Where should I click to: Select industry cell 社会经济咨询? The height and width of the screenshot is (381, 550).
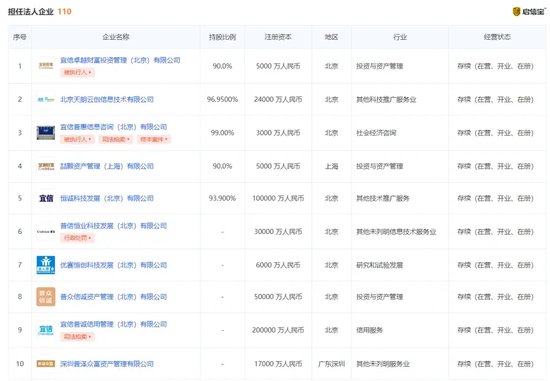pos(376,133)
